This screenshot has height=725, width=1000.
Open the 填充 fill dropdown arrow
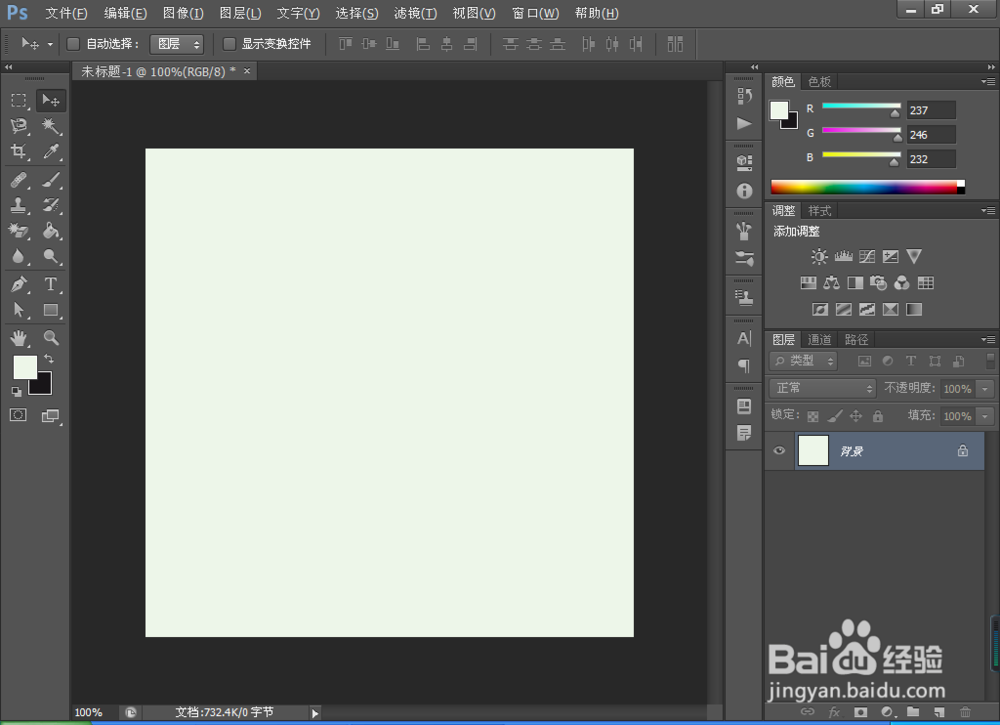[x=985, y=416]
